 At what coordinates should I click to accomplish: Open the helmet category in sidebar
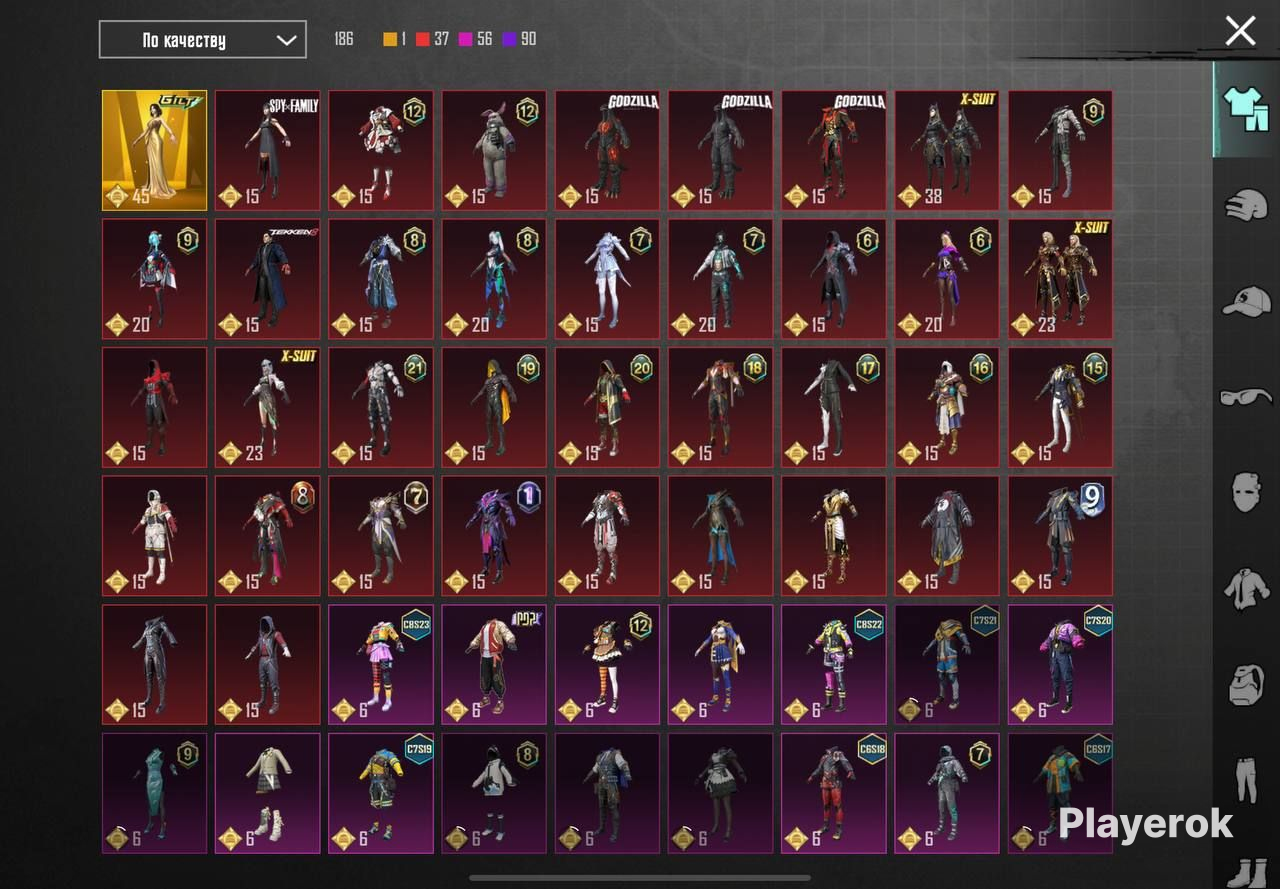(x=1246, y=204)
